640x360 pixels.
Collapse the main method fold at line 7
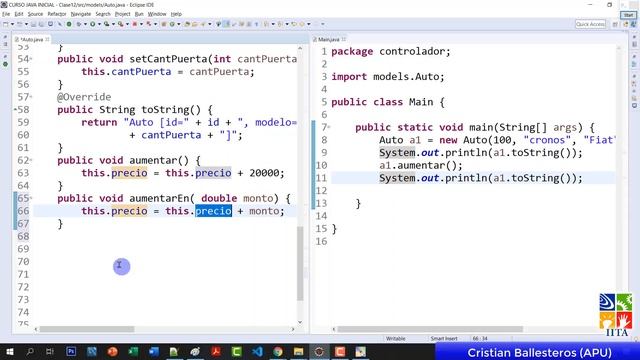[x=329, y=127]
